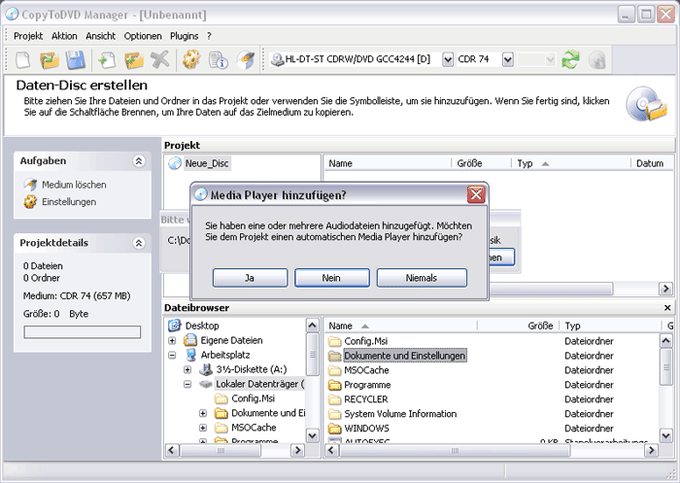
Task: Expand the Dokumente und Ei tree folder
Action: click(203, 413)
